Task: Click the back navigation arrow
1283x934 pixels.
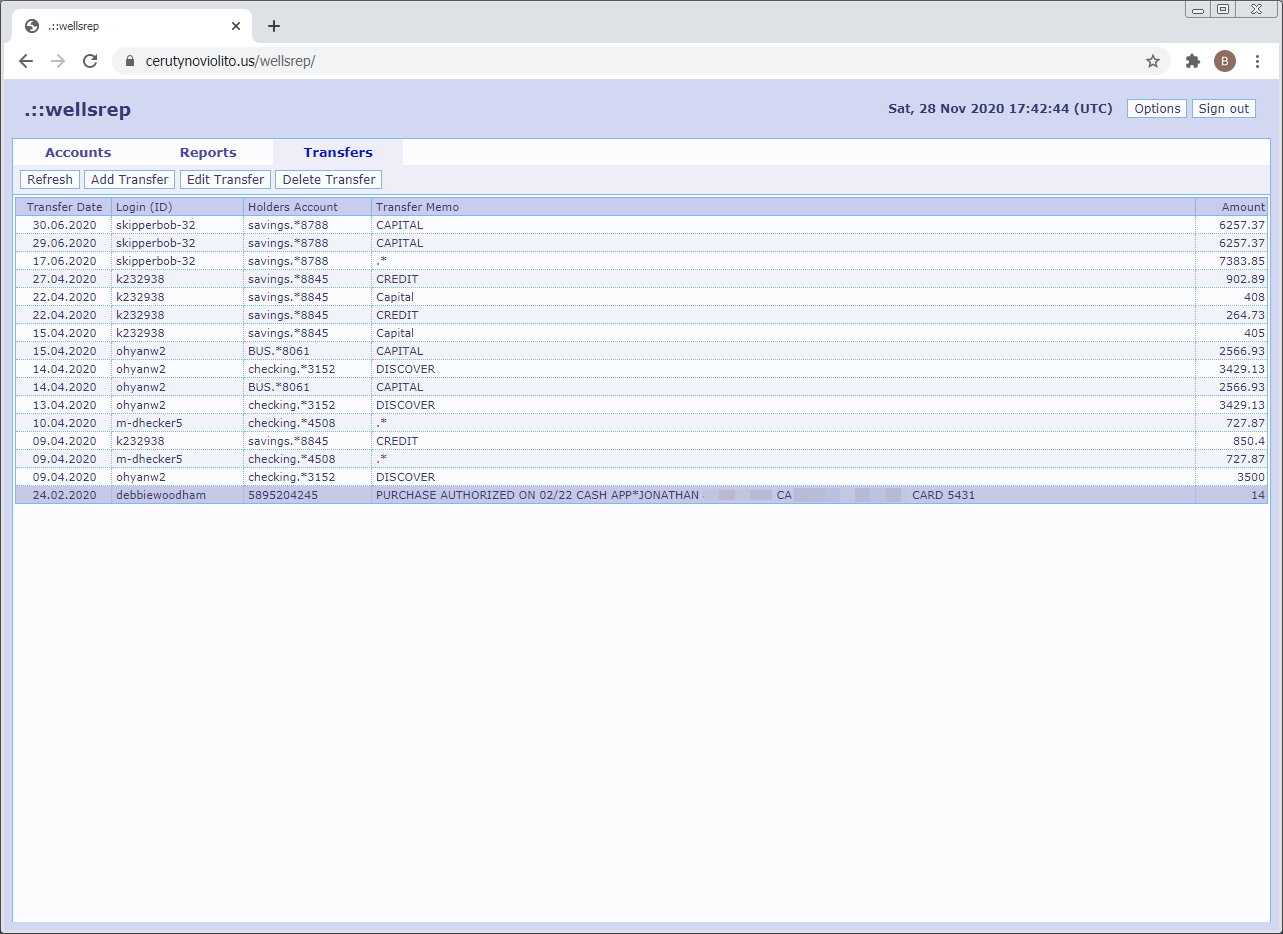Action: coord(26,61)
